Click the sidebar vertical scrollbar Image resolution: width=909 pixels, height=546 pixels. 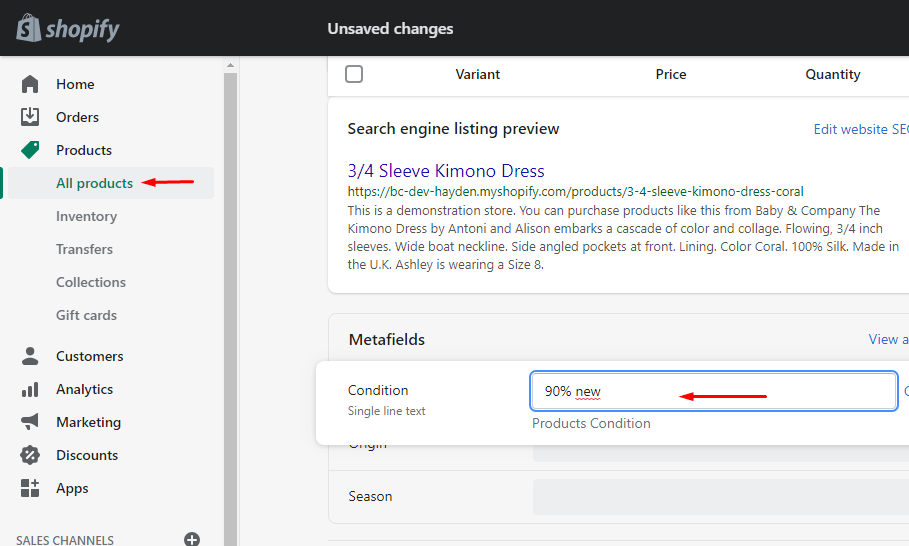[230, 300]
